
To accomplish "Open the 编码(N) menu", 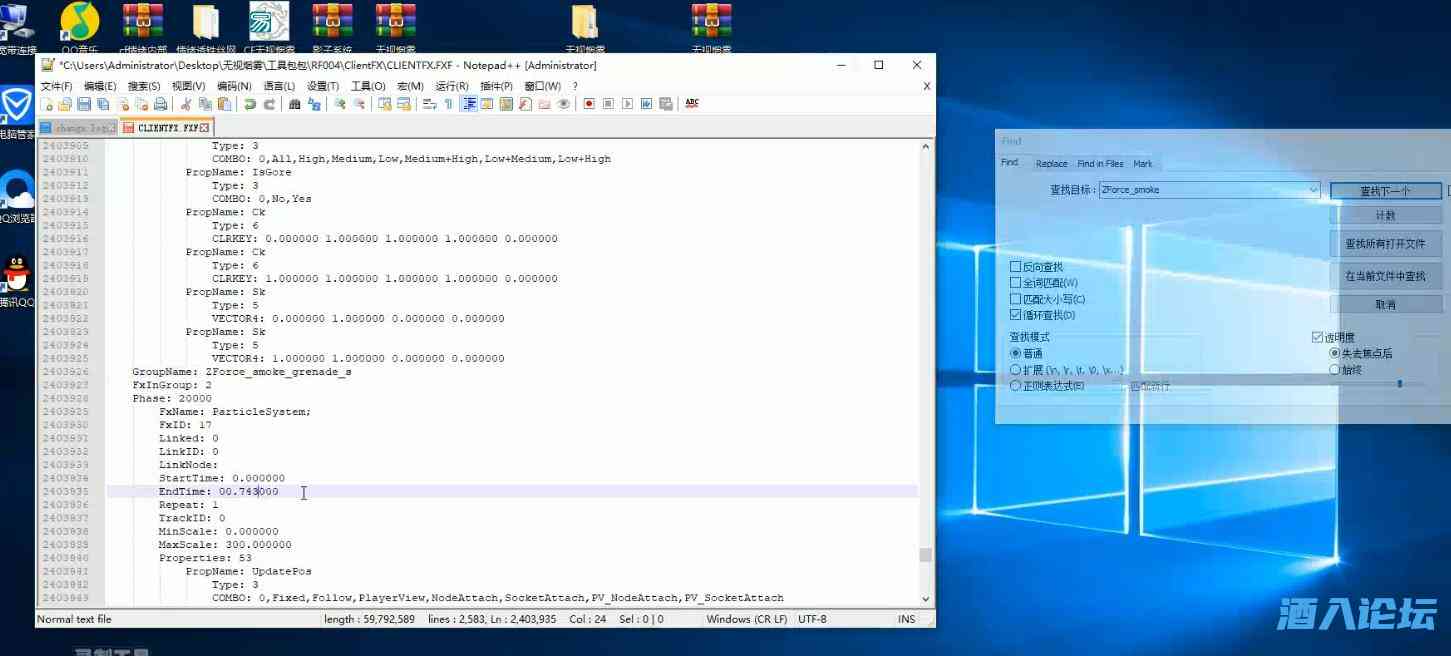I will pos(234,86).
